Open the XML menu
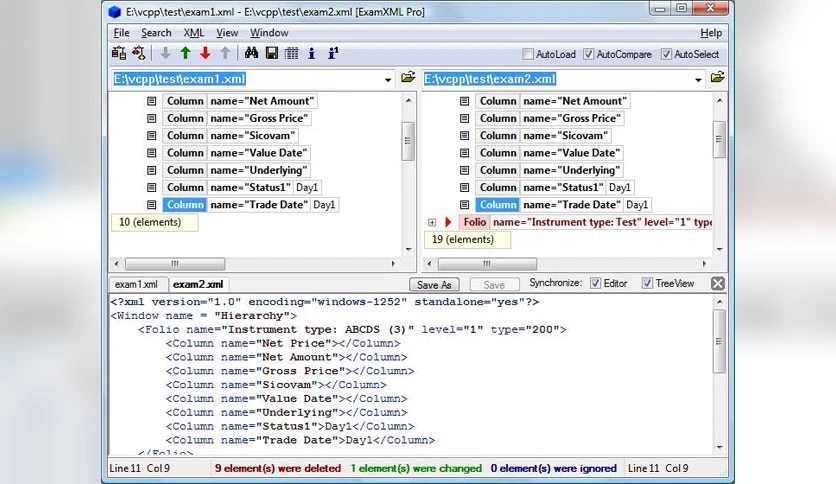 [x=194, y=33]
